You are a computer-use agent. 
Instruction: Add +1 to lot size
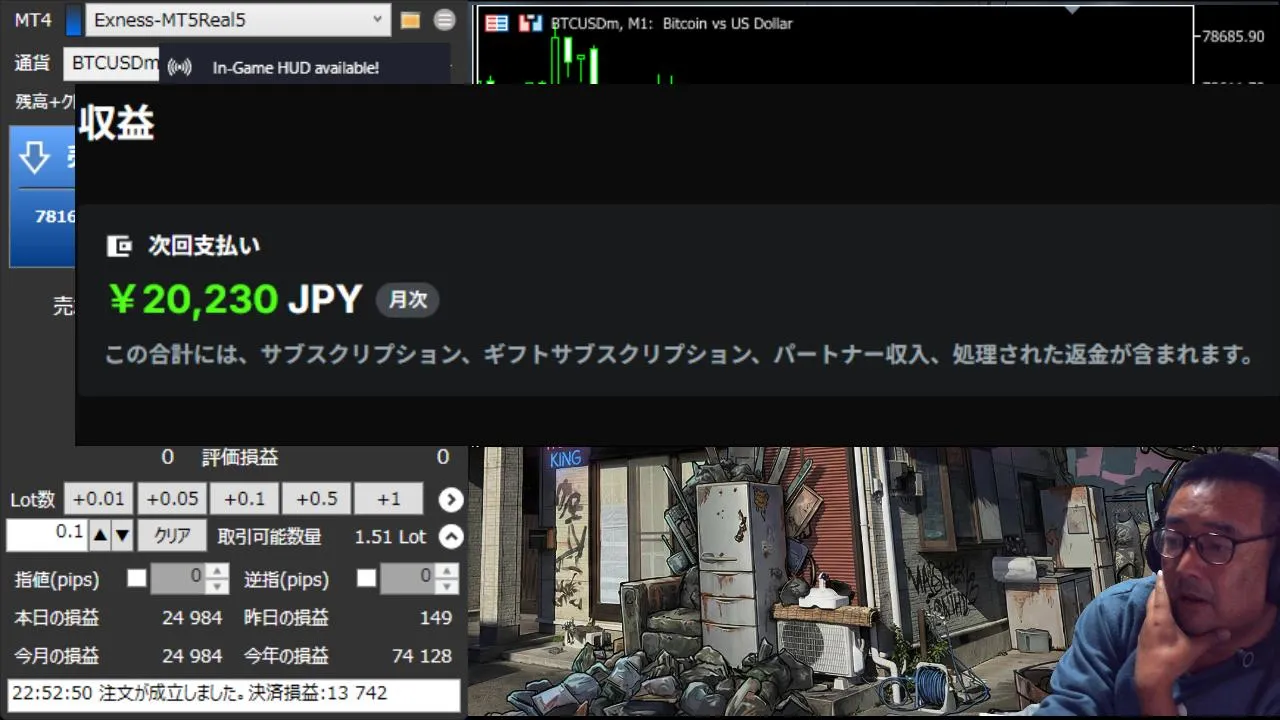tap(389, 499)
